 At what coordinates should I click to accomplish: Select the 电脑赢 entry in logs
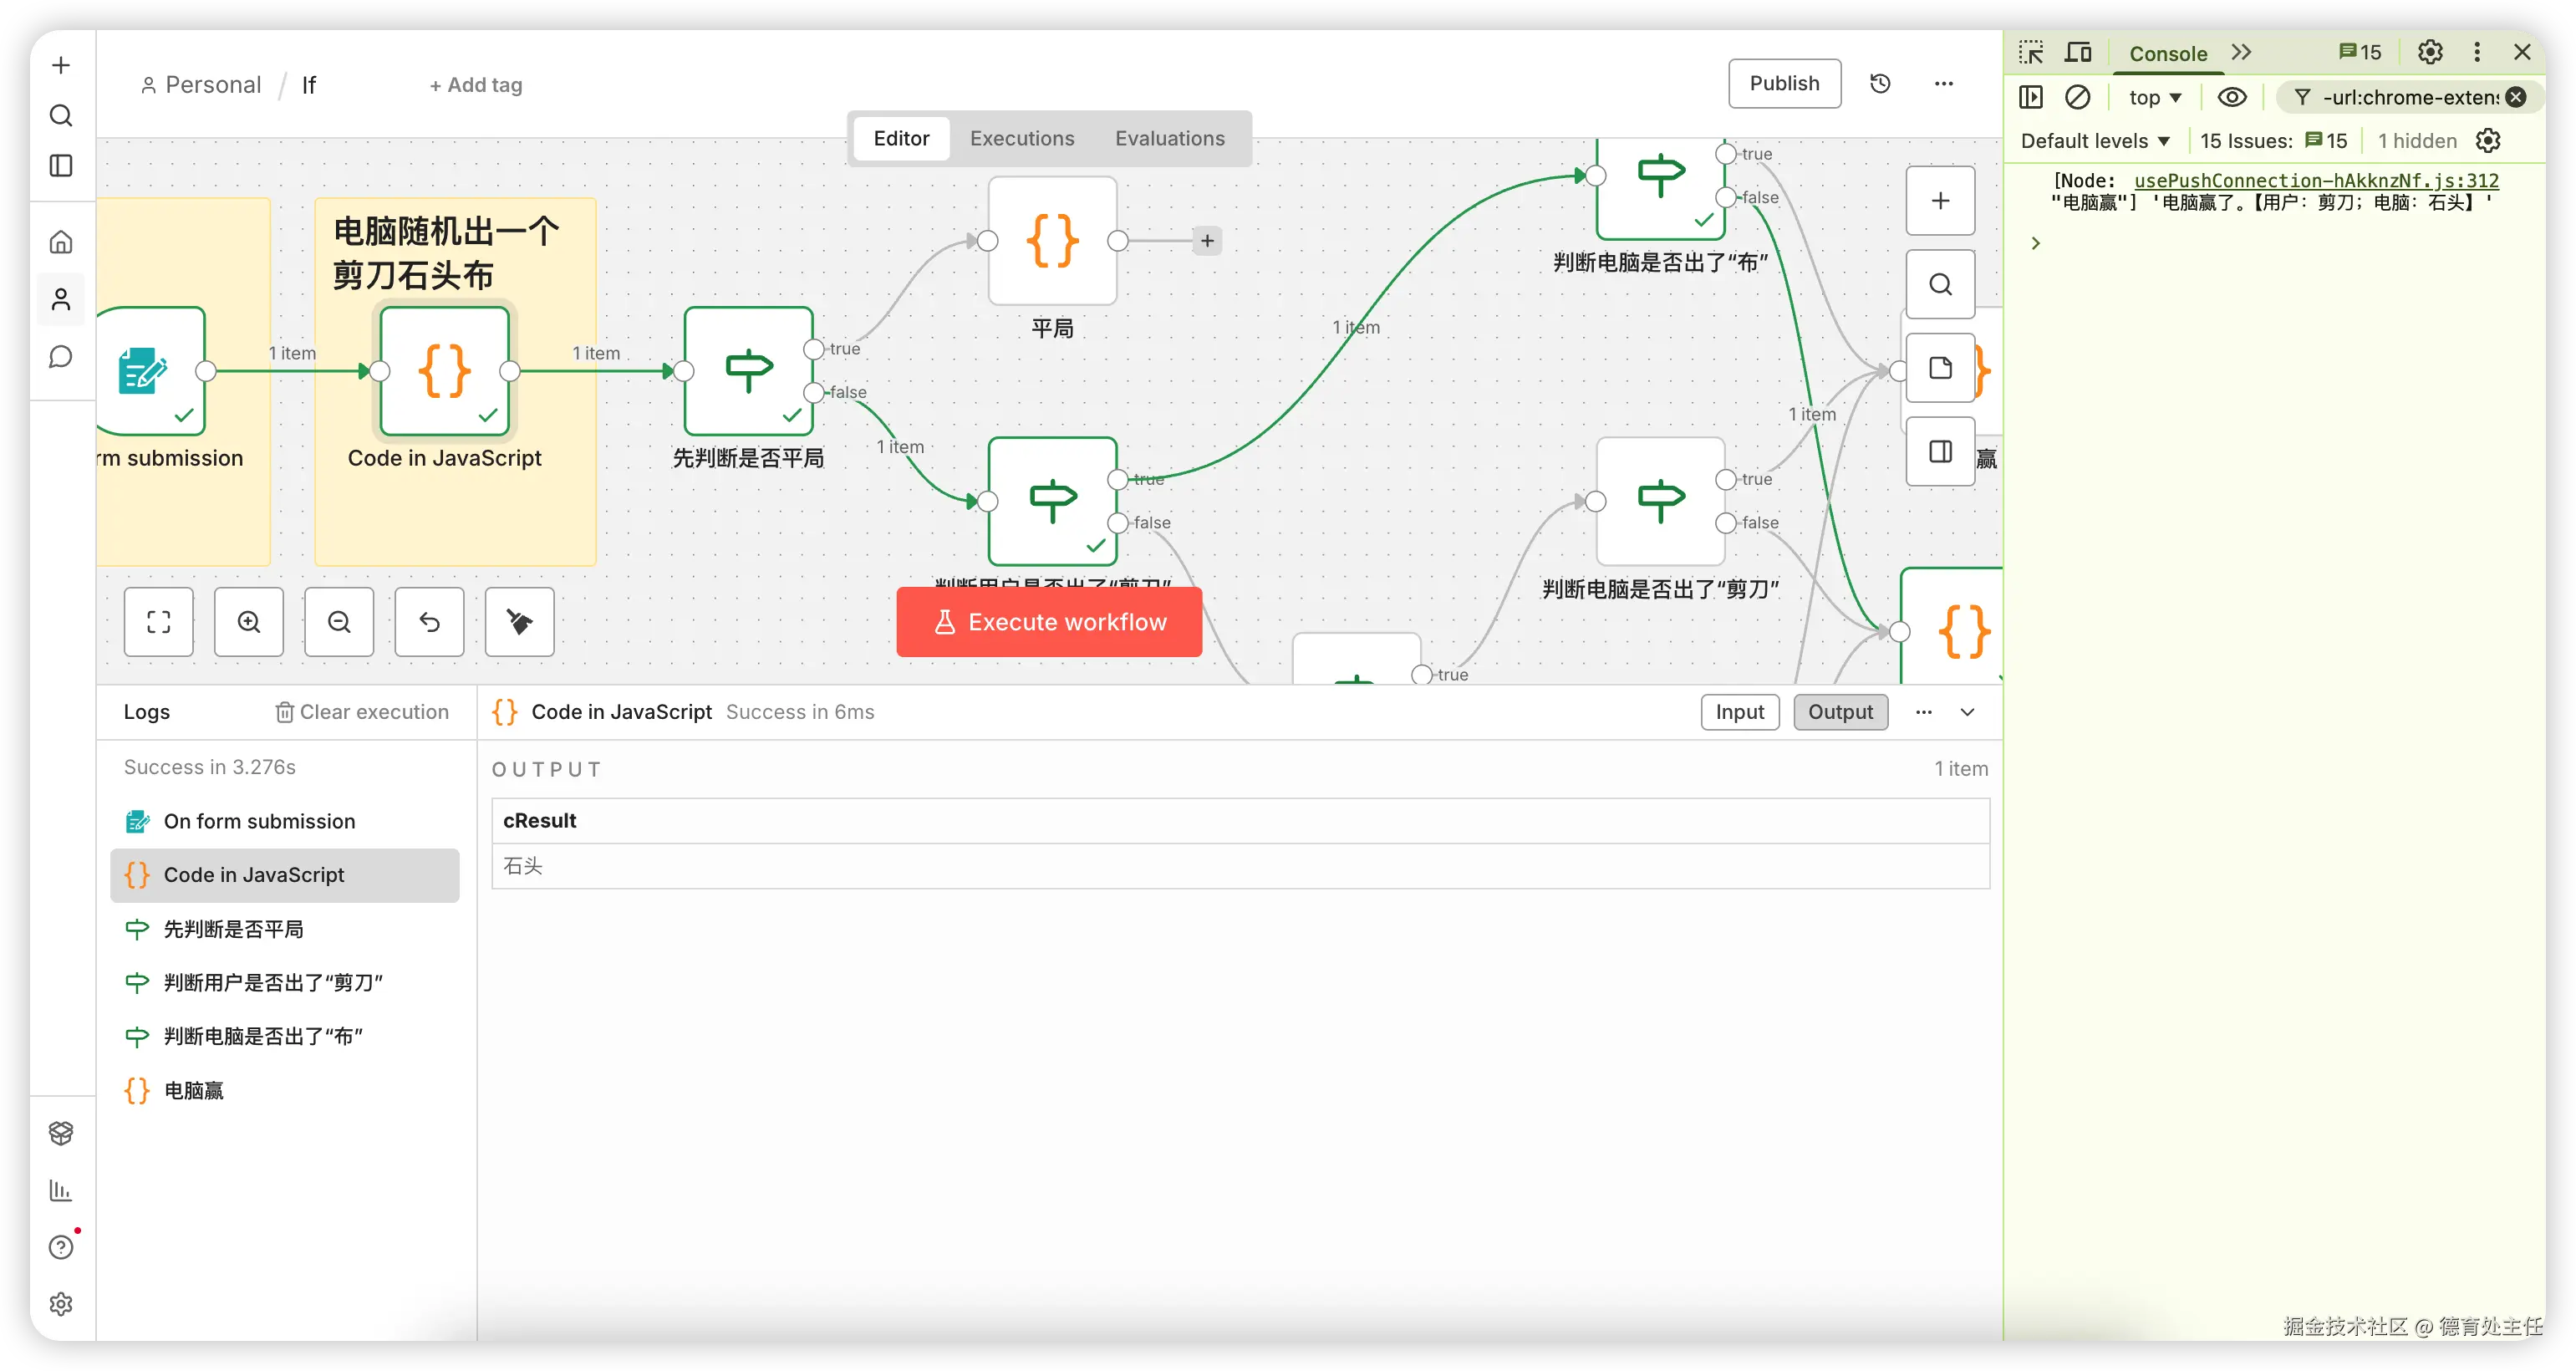194,1090
